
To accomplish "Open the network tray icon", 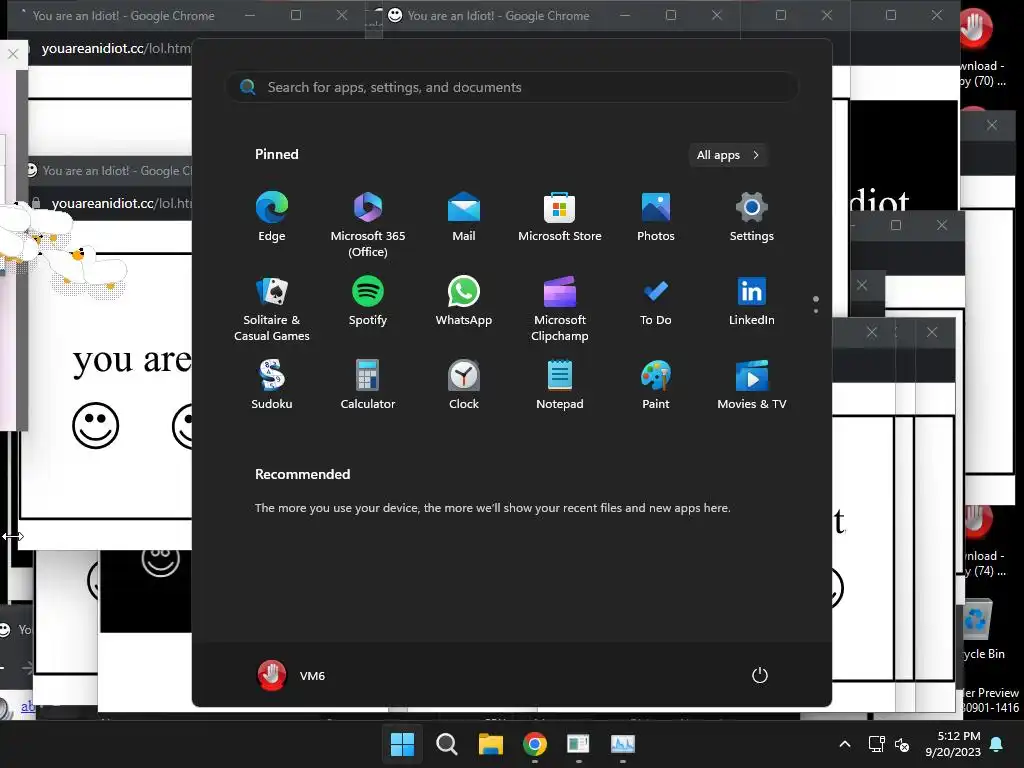I will coord(876,744).
